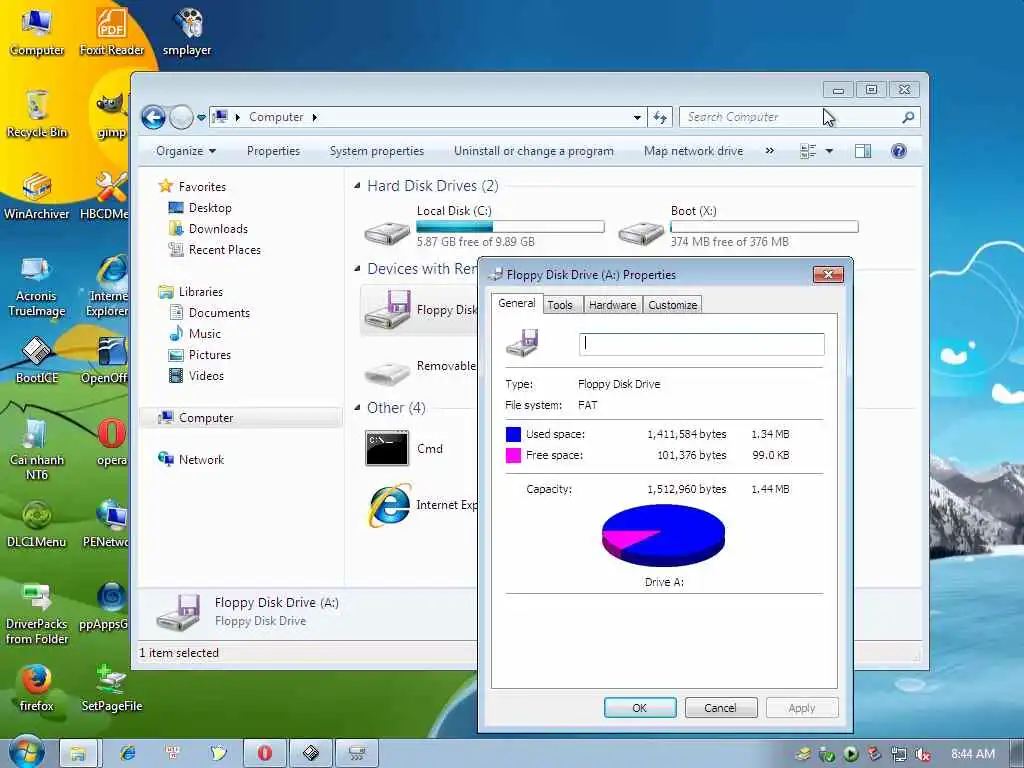Screen dimensions: 1024x768
Task: Close the Floppy Disk Drive Properties dialog
Action: click(828, 274)
